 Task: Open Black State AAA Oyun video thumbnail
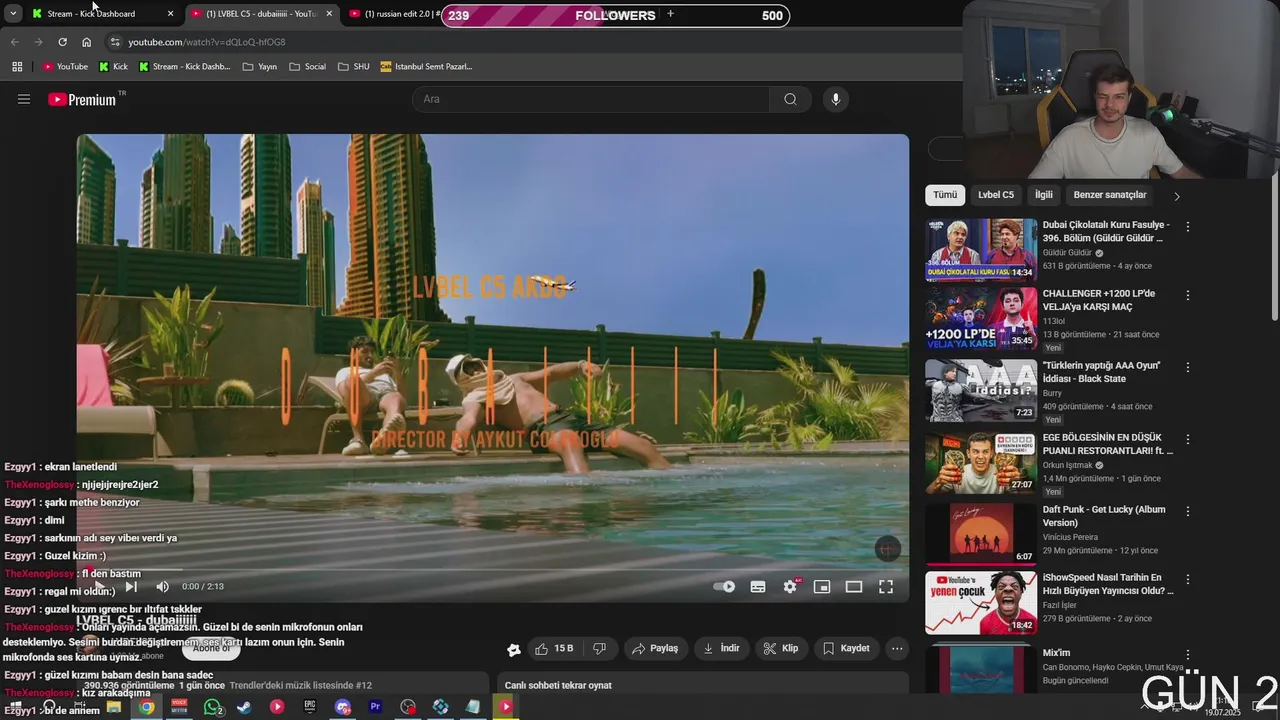click(x=981, y=391)
